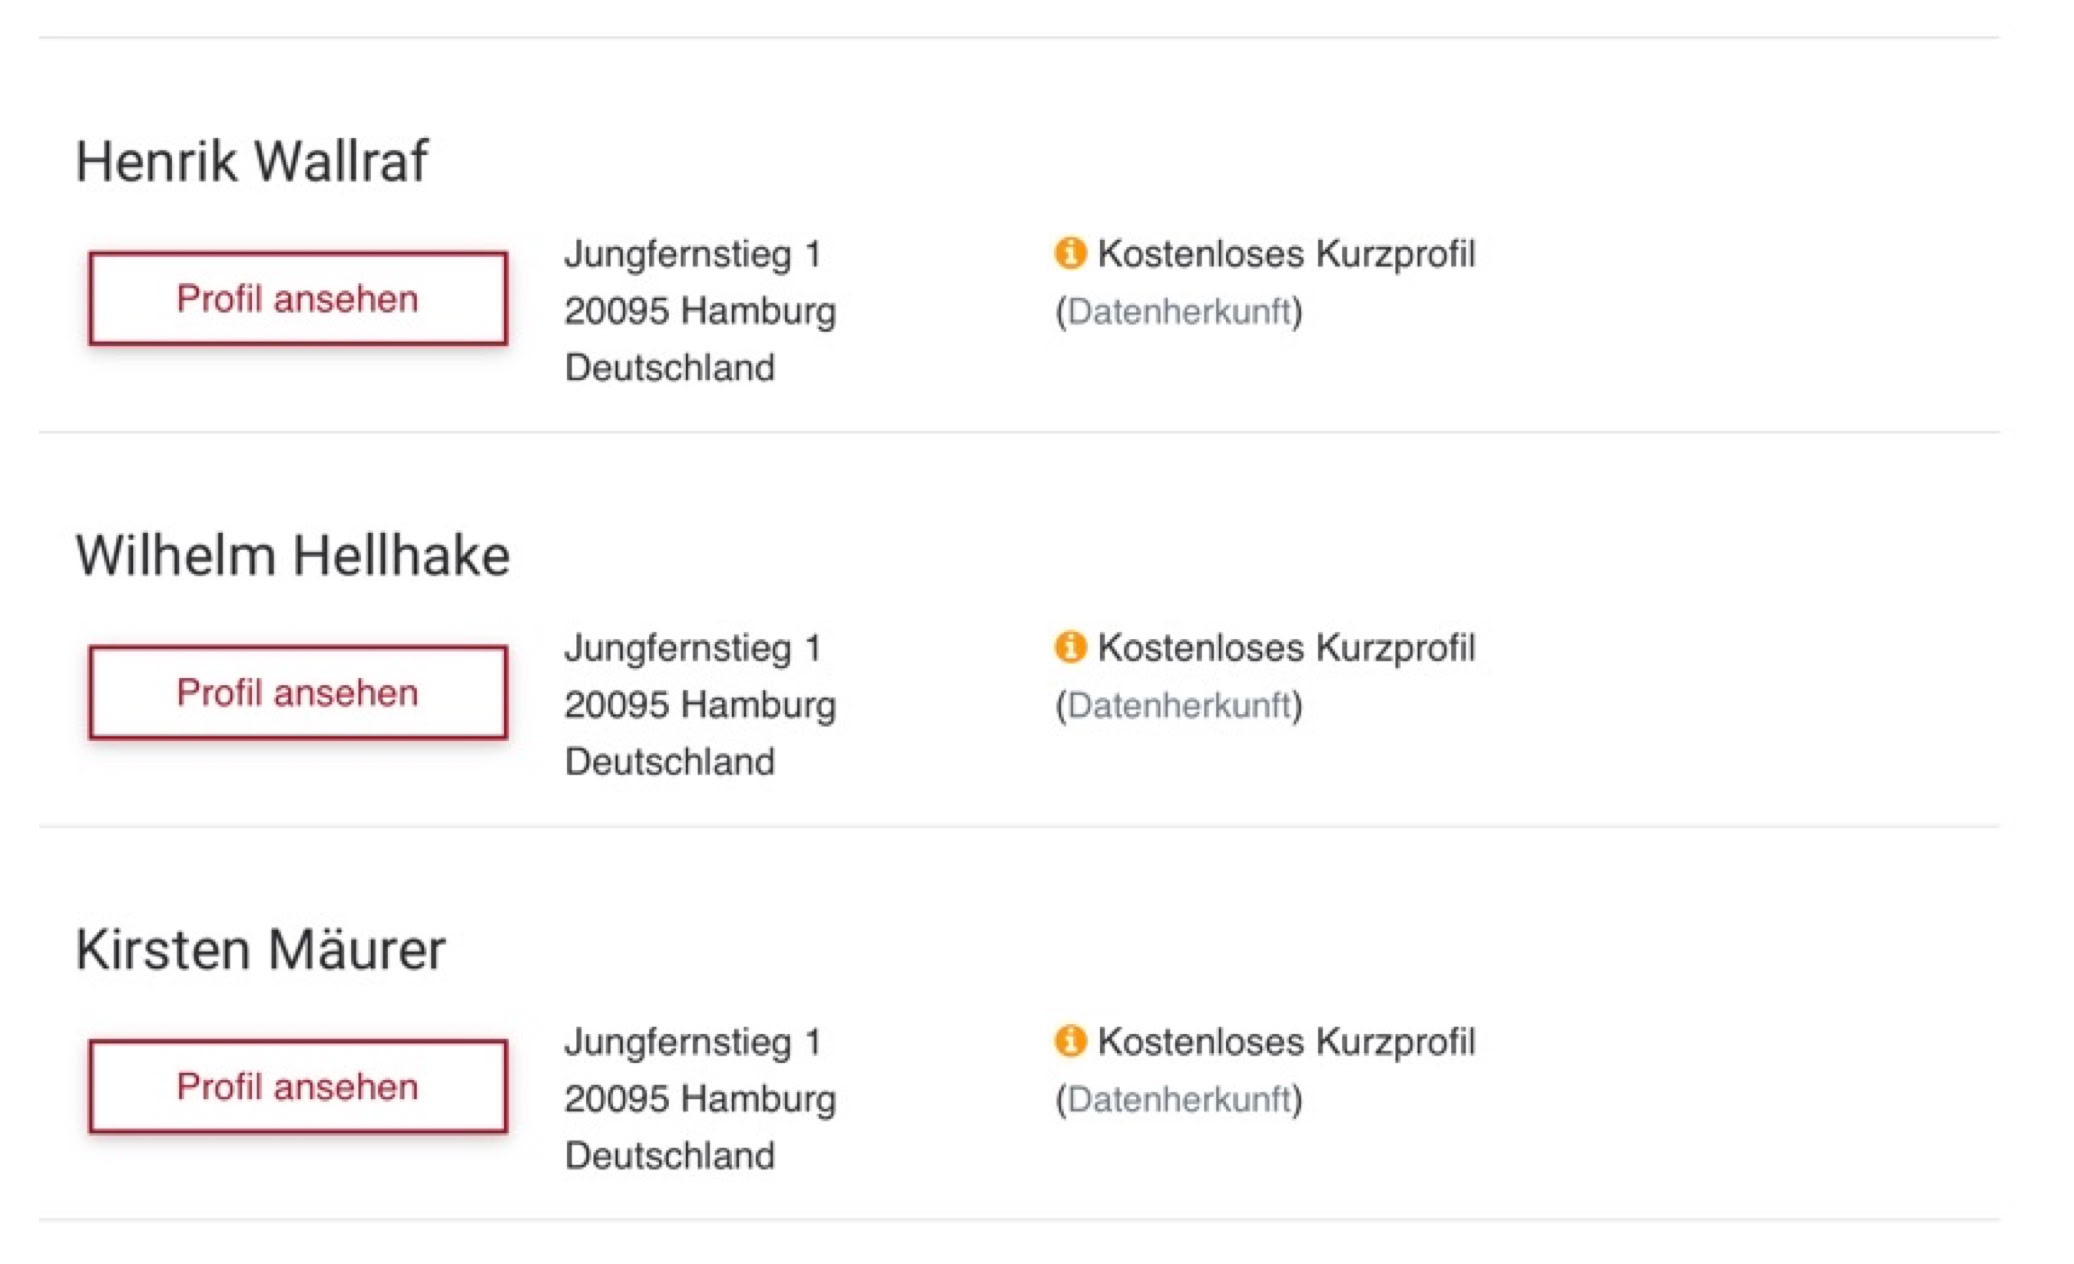Click Datenherkunft in Kirsten Mäurer's entry
The image size is (2074, 1264).
click(x=1179, y=1100)
